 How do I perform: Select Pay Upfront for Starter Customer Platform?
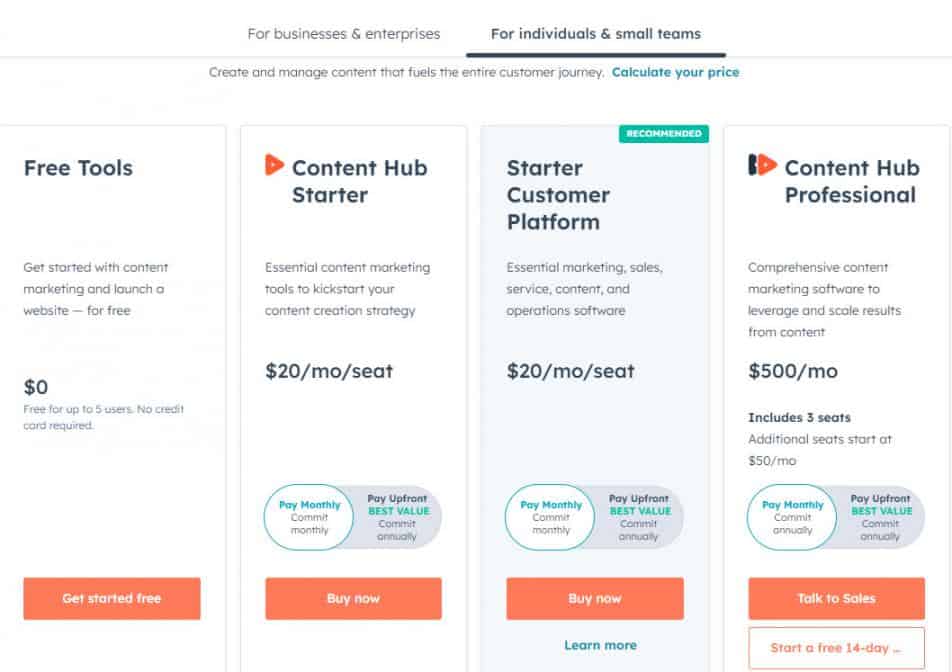pyautogui.click(x=639, y=517)
